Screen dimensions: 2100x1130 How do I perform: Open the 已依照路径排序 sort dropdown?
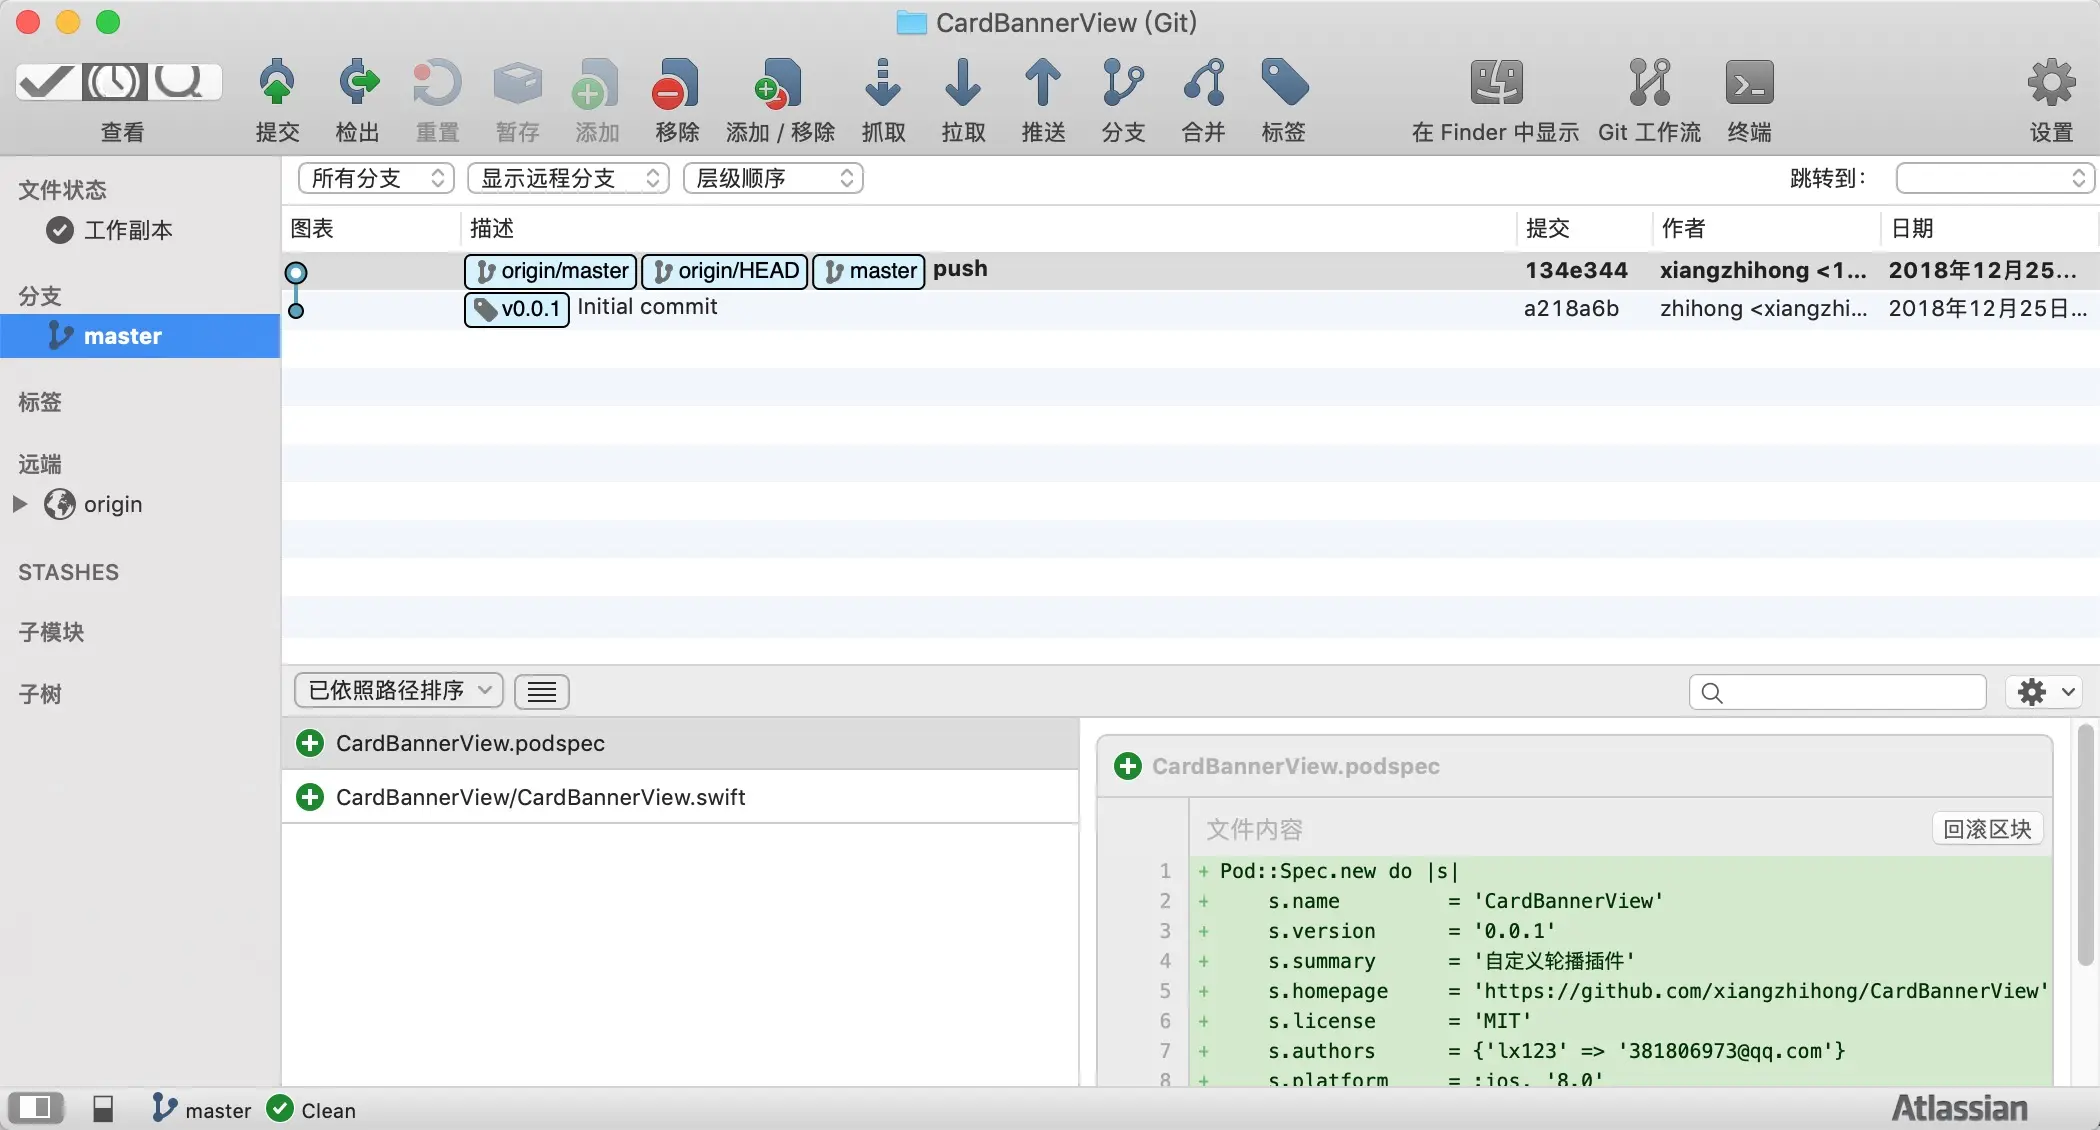click(398, 691)
